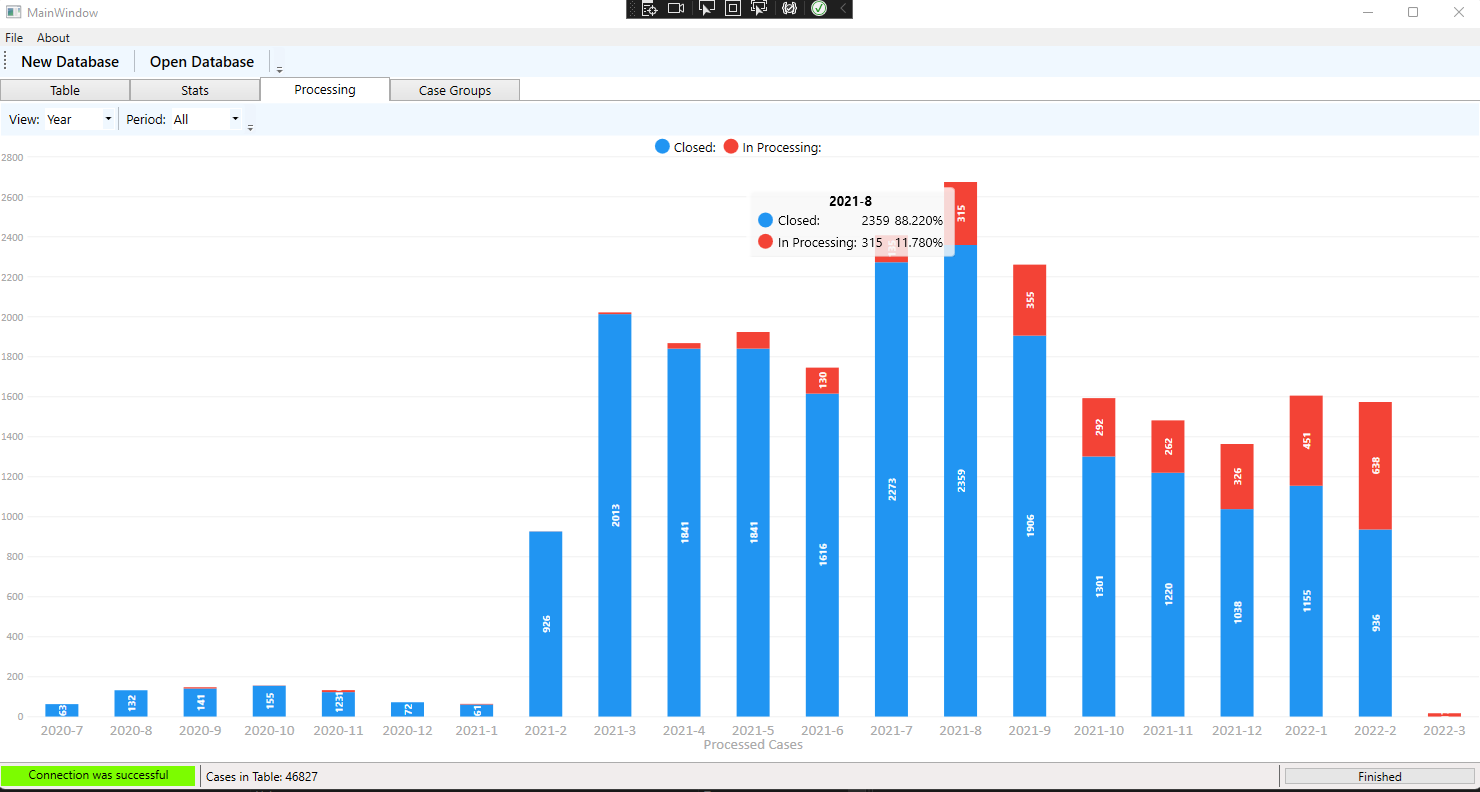The height and width of the screenshot is (792, 1480).
Task: Click the '1000' y-axis value
Action: coord(12,517)
